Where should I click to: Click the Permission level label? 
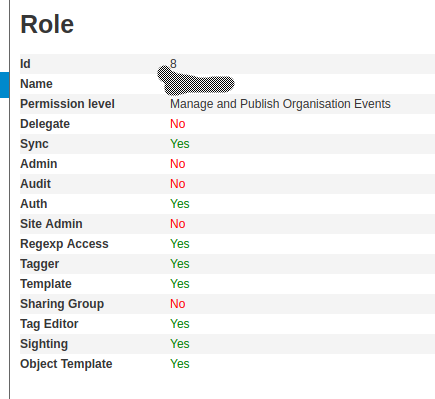[x=67, y=104]
